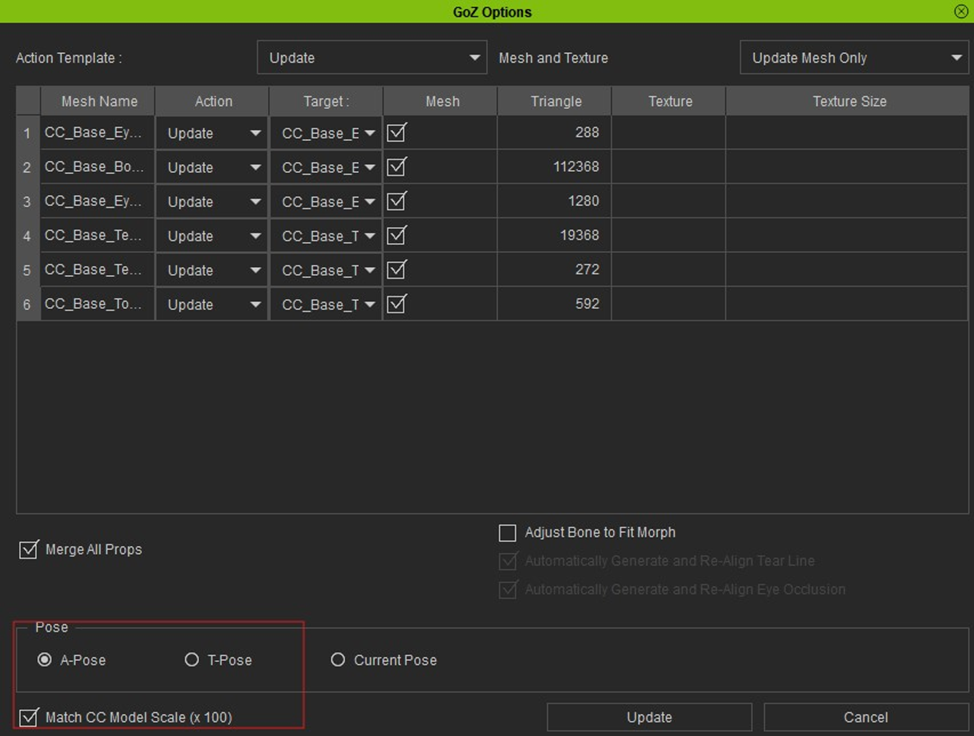Select the T-Pose radio button
Screen dimensions: 974x736
tap(191, 660)
